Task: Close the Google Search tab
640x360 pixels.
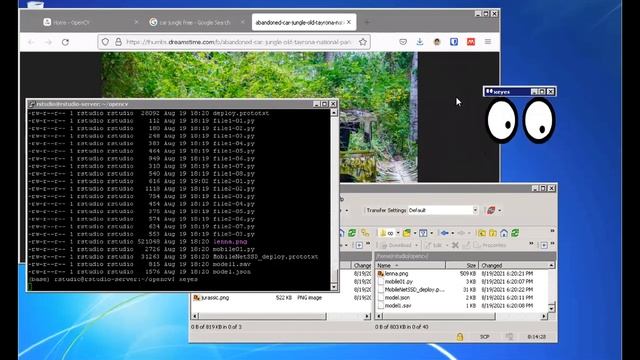Action: click(242, 22)
